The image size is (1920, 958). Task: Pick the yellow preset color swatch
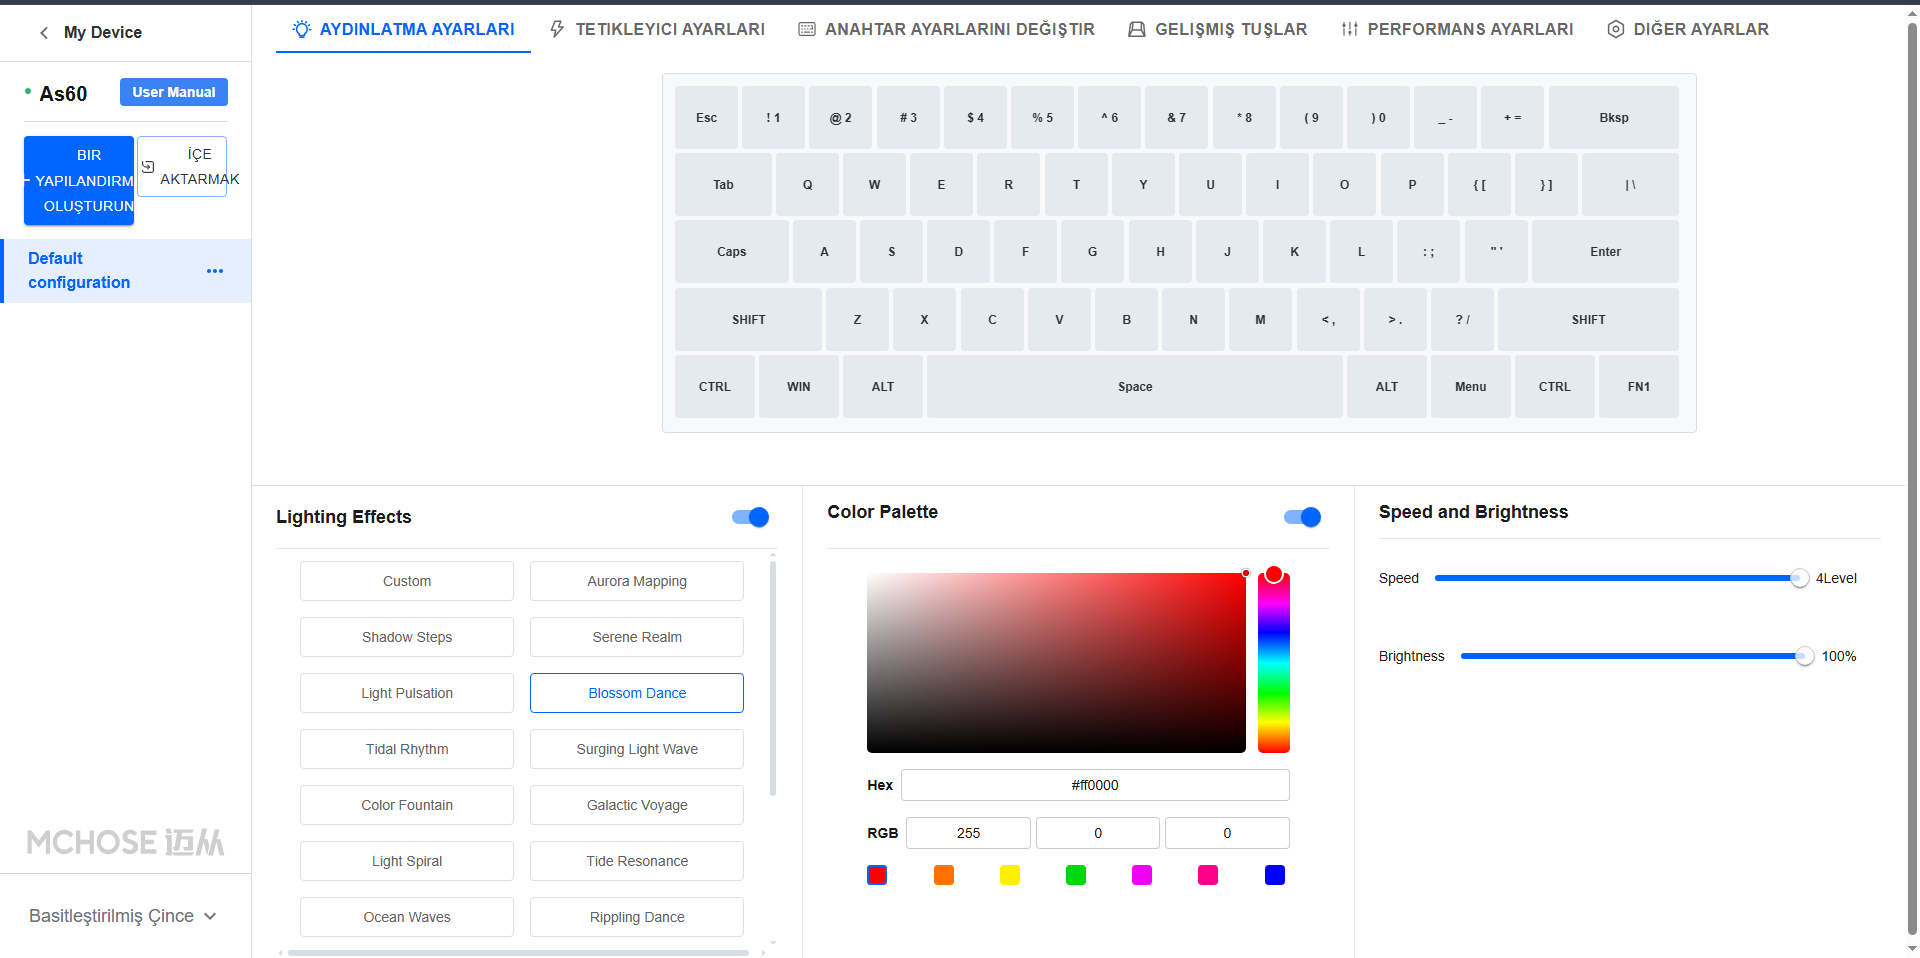1010,875
